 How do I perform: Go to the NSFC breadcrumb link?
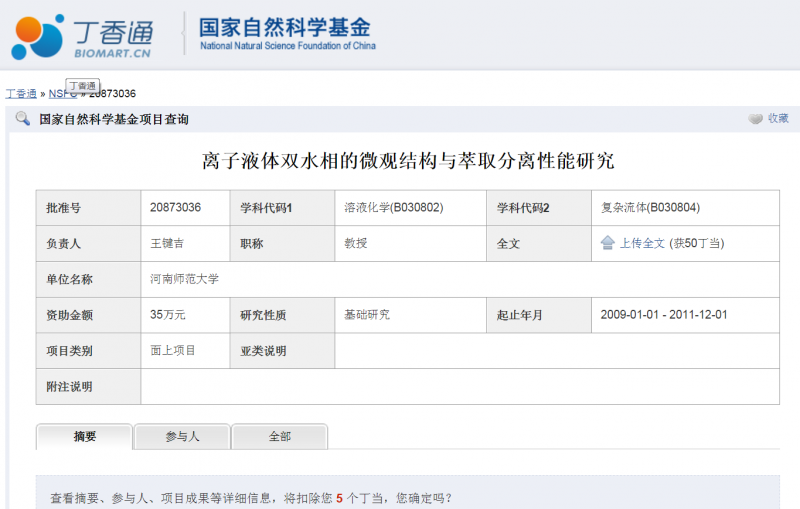coord(62,94)
